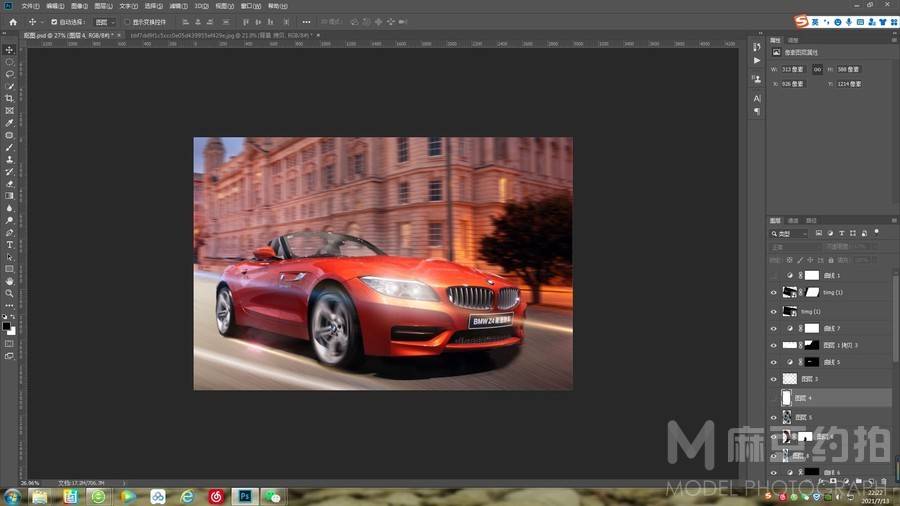900x506 pixels.
Task: Click the play Actions icon in side strip
Action: pyautogui.click(x=757, y=60)
